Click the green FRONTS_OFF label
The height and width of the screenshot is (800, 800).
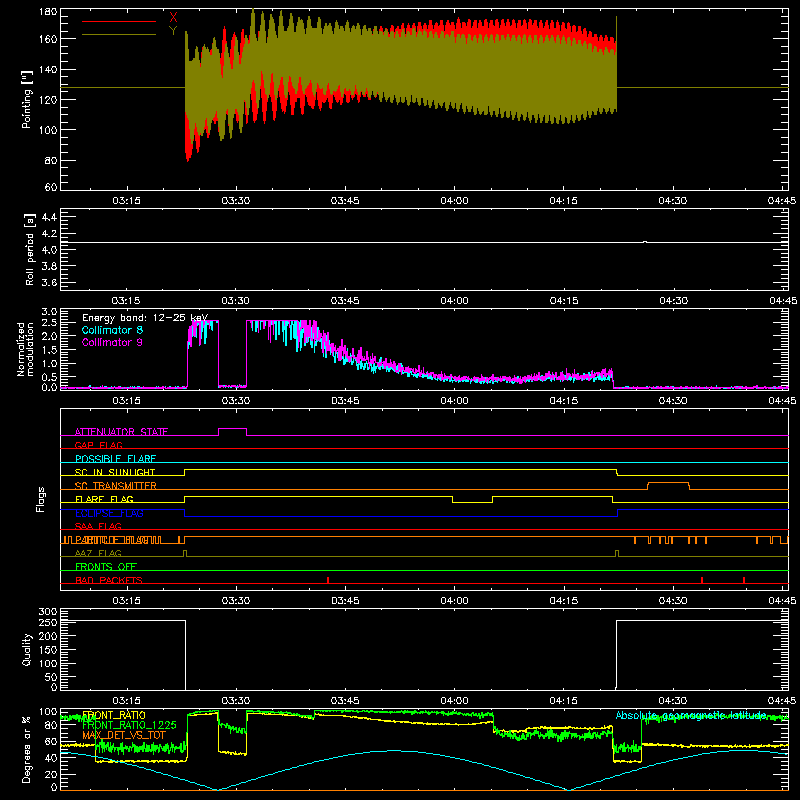(x=106, y=567)
